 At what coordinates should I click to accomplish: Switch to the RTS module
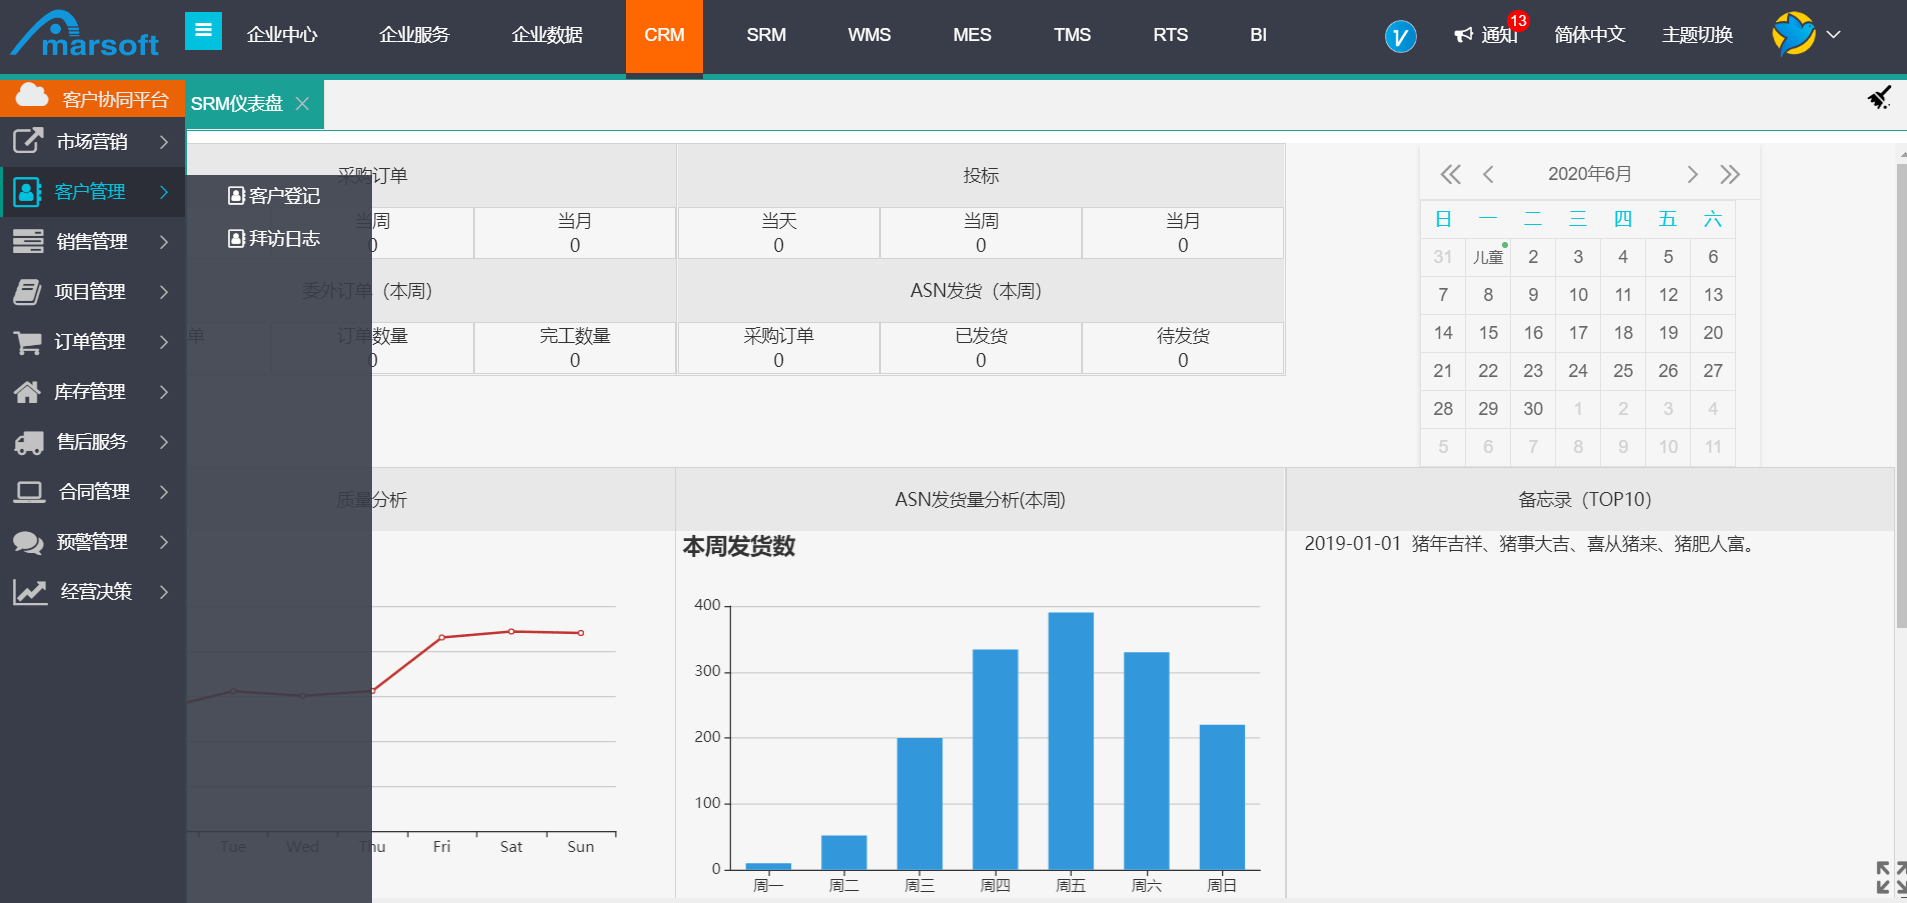coord(1170,35)
